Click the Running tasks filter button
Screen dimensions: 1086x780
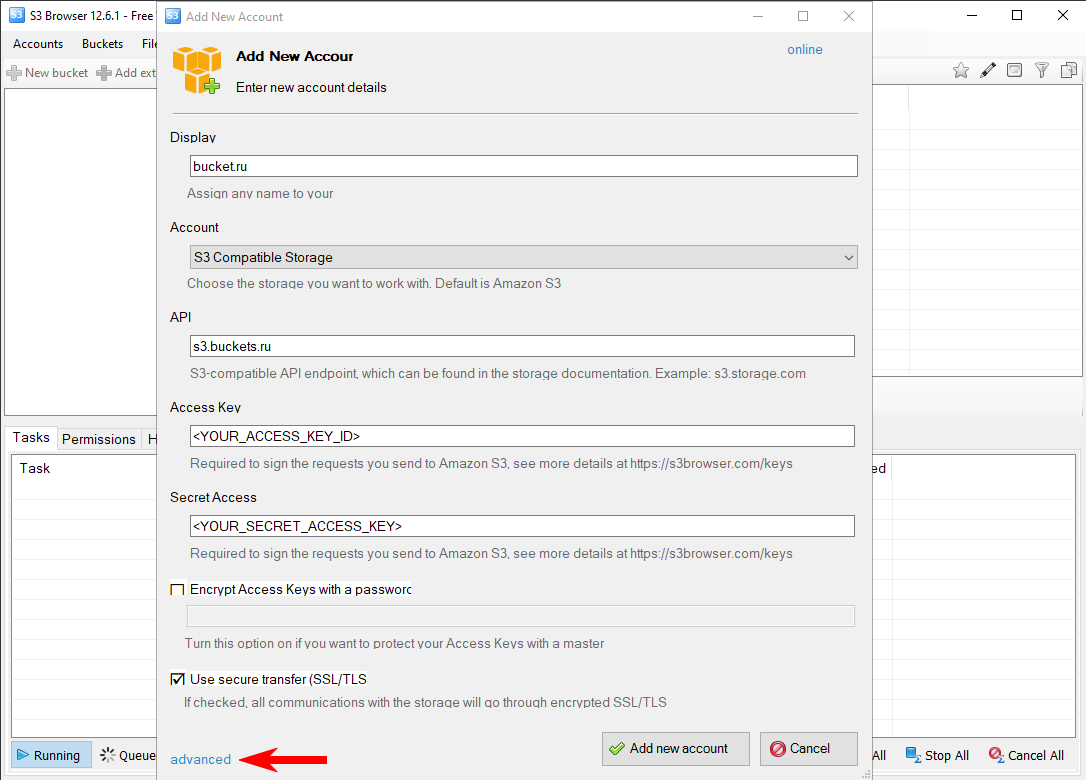coord(51,755)
